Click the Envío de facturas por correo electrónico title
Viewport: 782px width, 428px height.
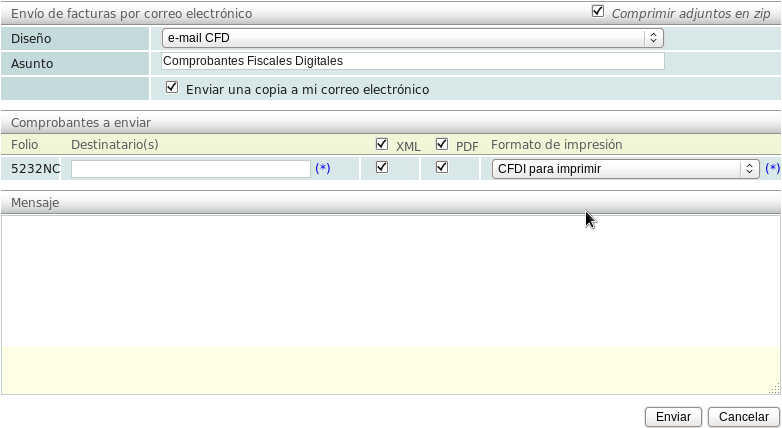pyautogui.click(x=131, y=14)
